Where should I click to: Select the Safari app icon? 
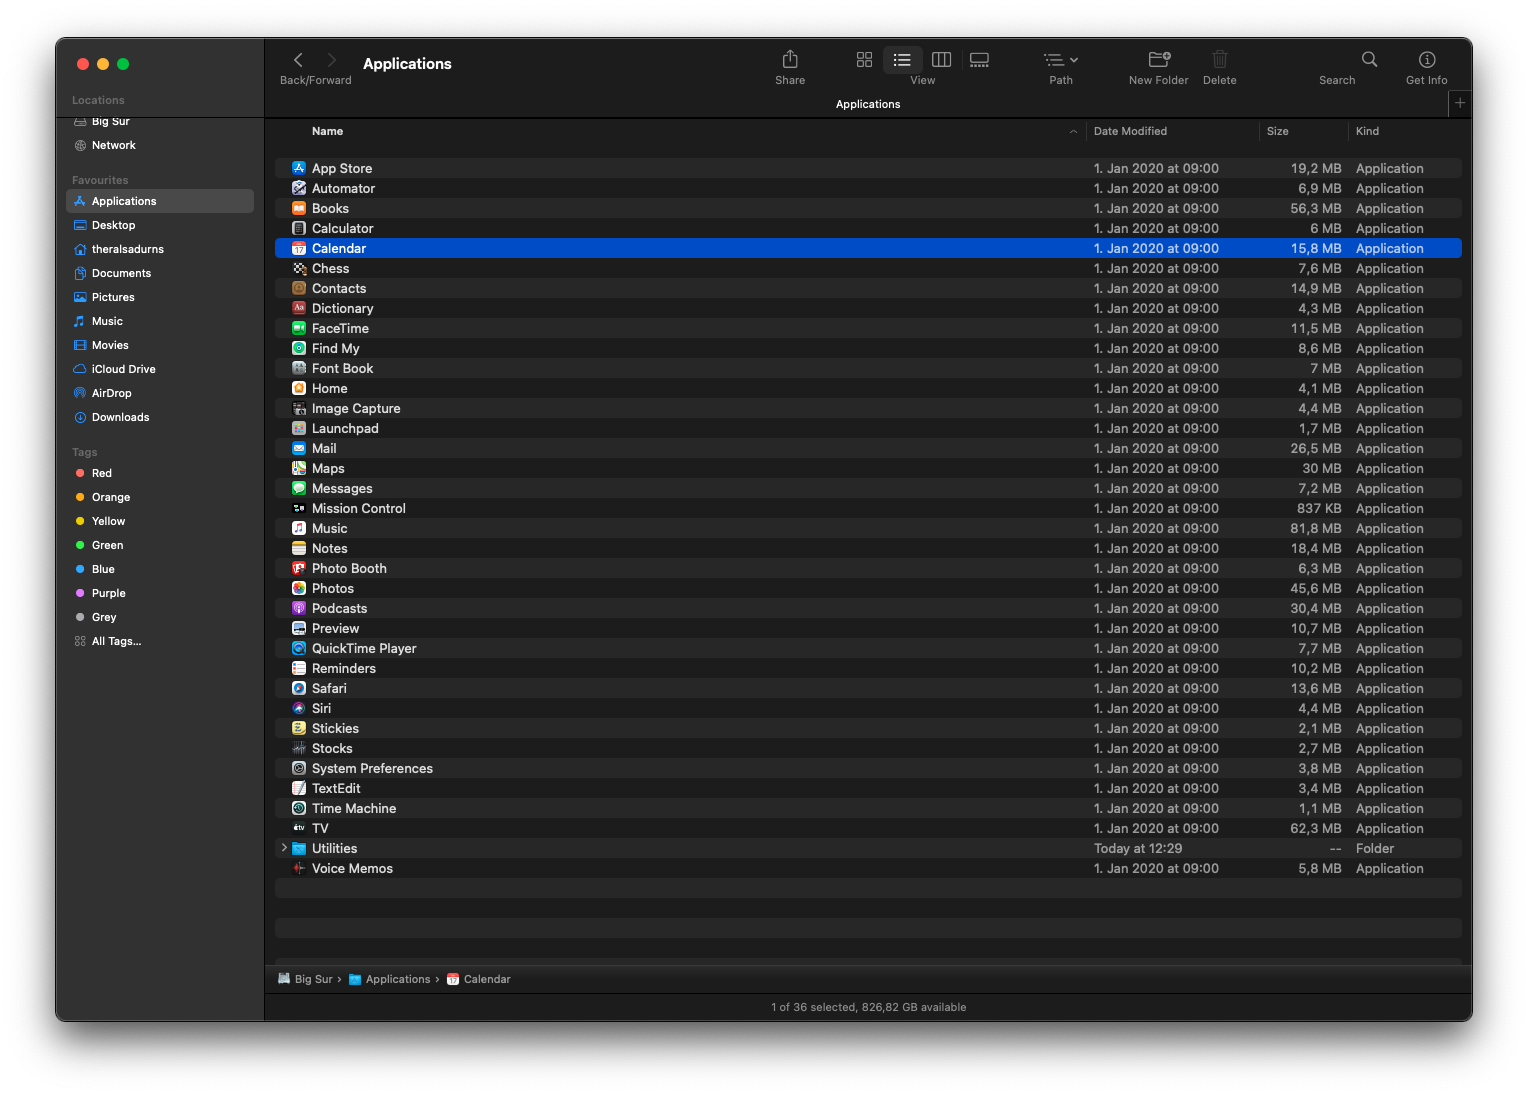pyautogui.click(x=299, y=688)
